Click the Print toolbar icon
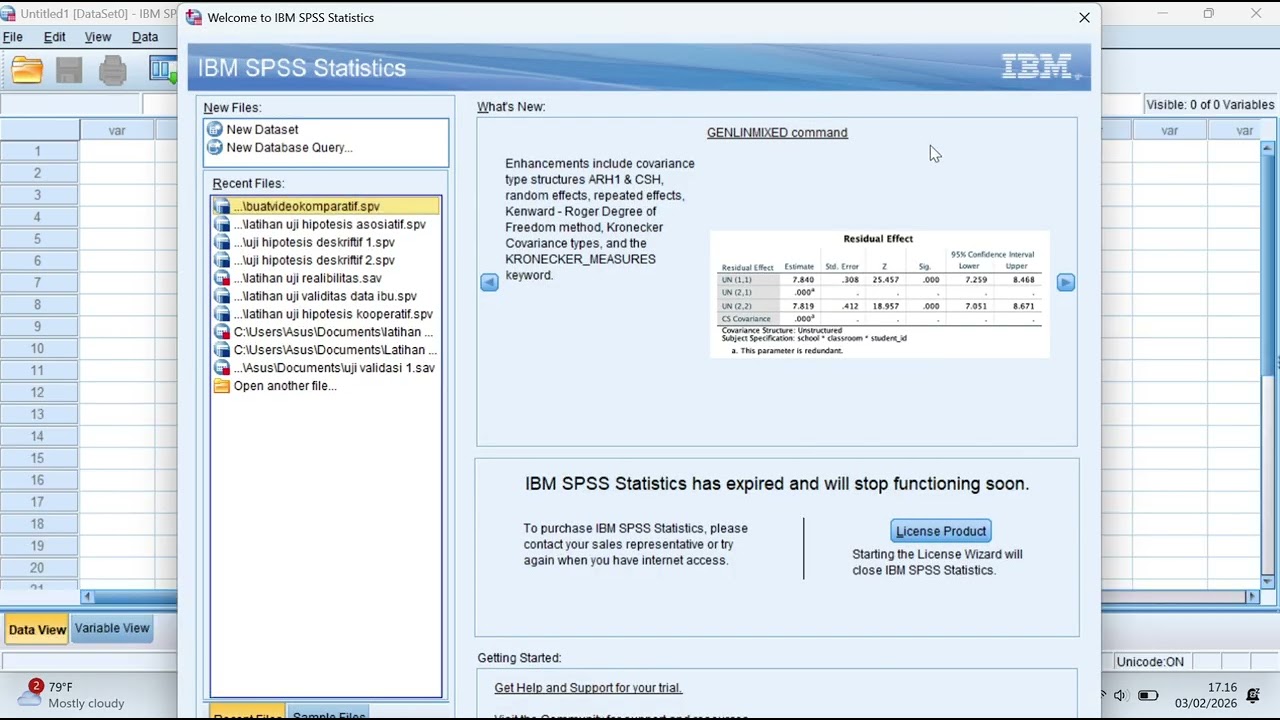The image size is (1280, 720). tap(112, 69)
